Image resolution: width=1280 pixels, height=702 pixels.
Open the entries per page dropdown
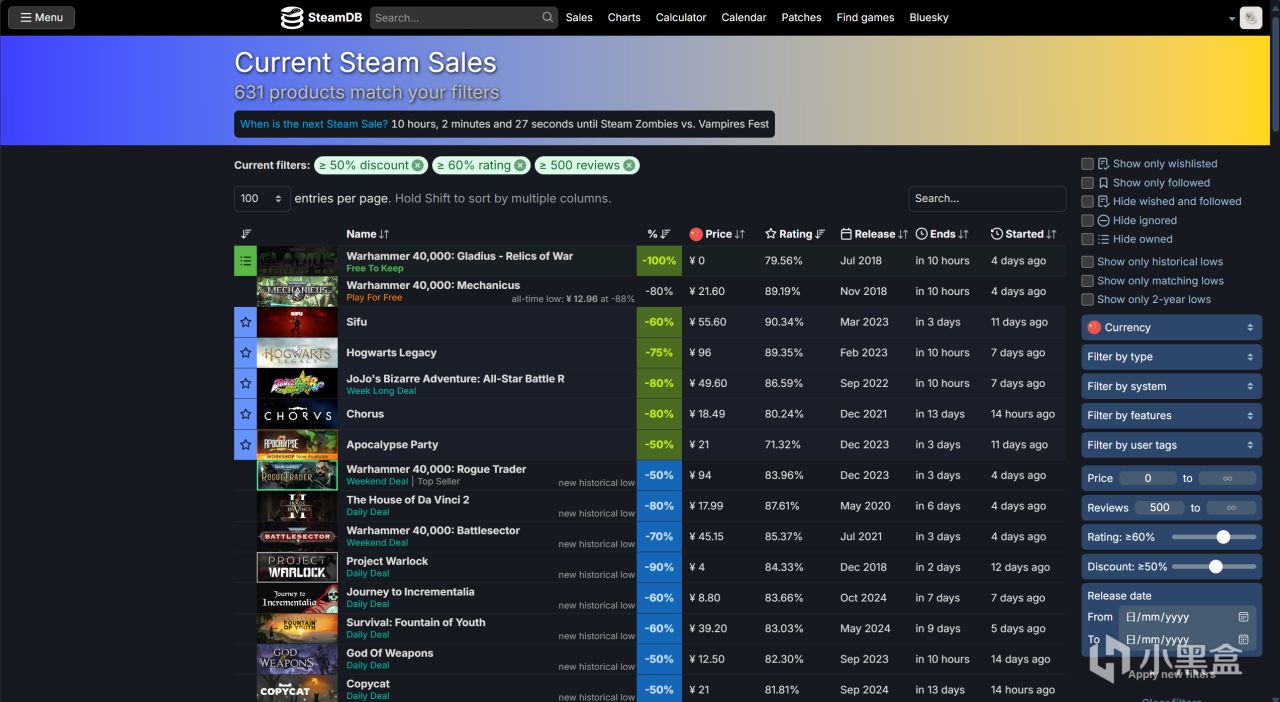click(262, 198)
